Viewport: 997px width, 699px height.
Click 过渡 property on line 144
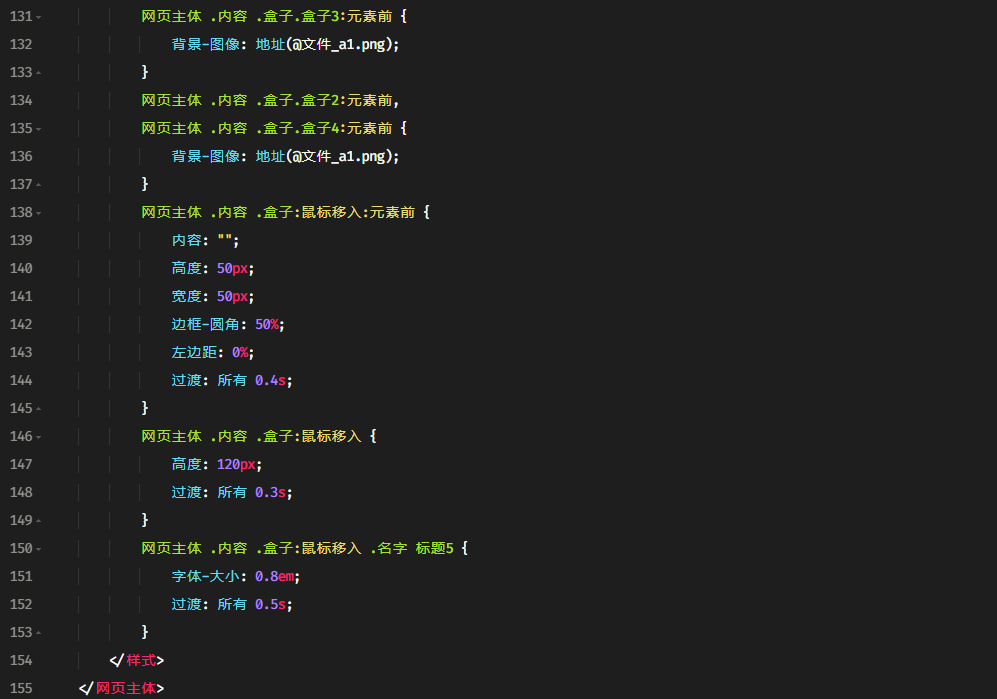tap(186, 380)
